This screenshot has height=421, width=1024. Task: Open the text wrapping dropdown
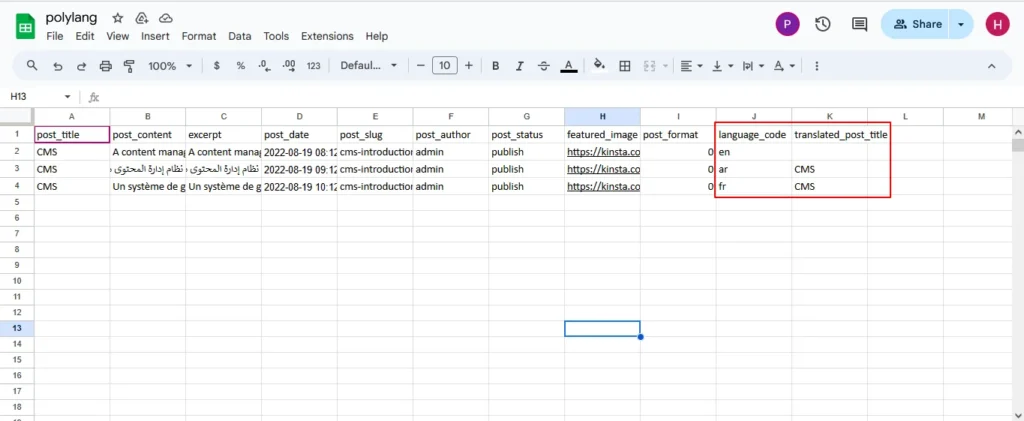(x=753, y=66)
